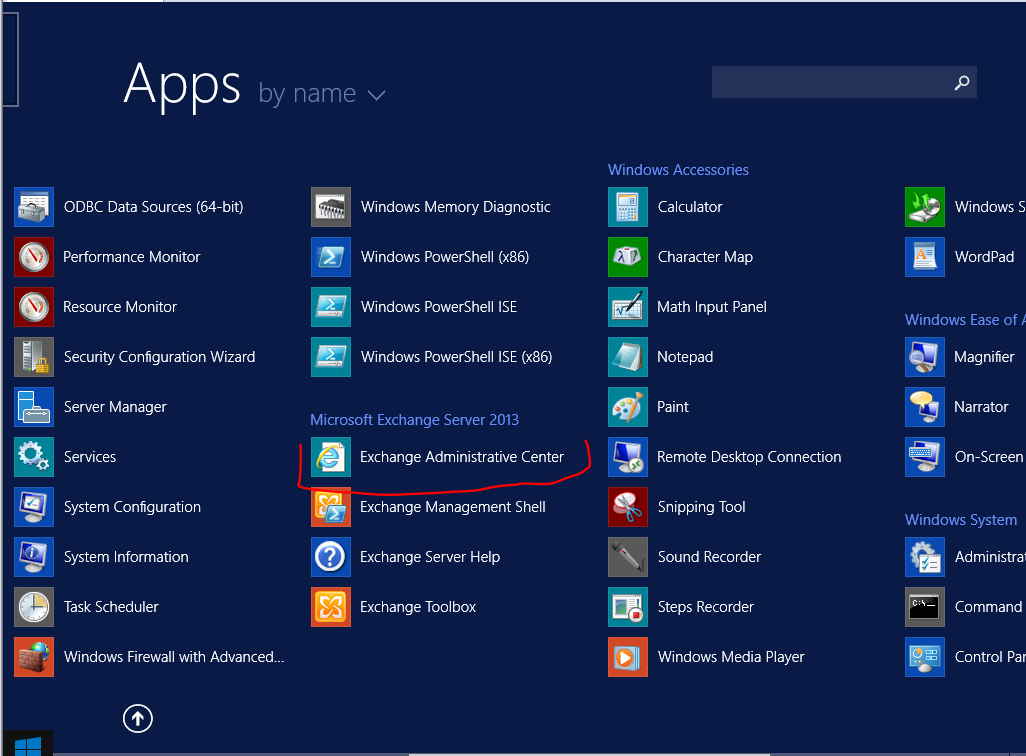This screenshot has height=756, width=1026.
Task: Launch Magnifier icon
Action: pos(925,357)
